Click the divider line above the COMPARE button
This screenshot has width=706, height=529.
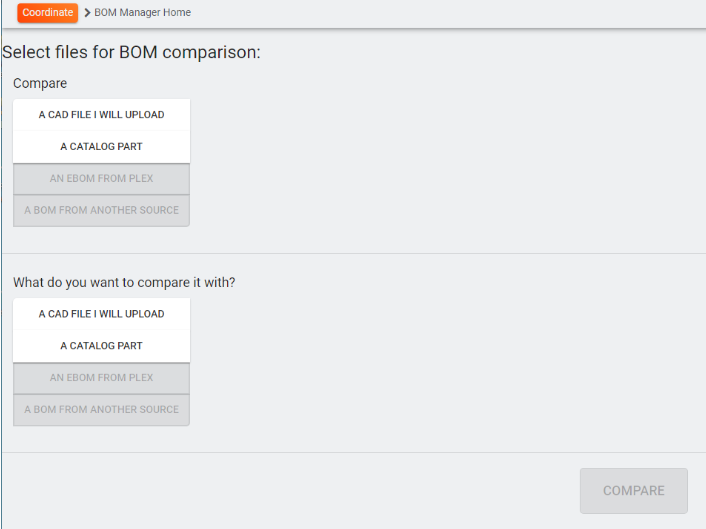[x=354, y=452]
